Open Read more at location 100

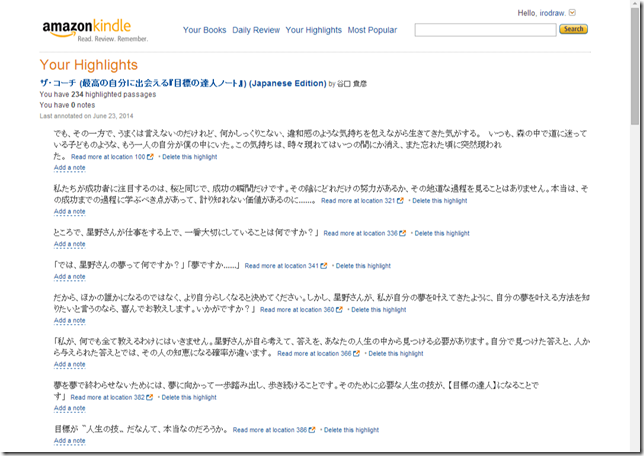pyautogui.click(x=108, y=157)
